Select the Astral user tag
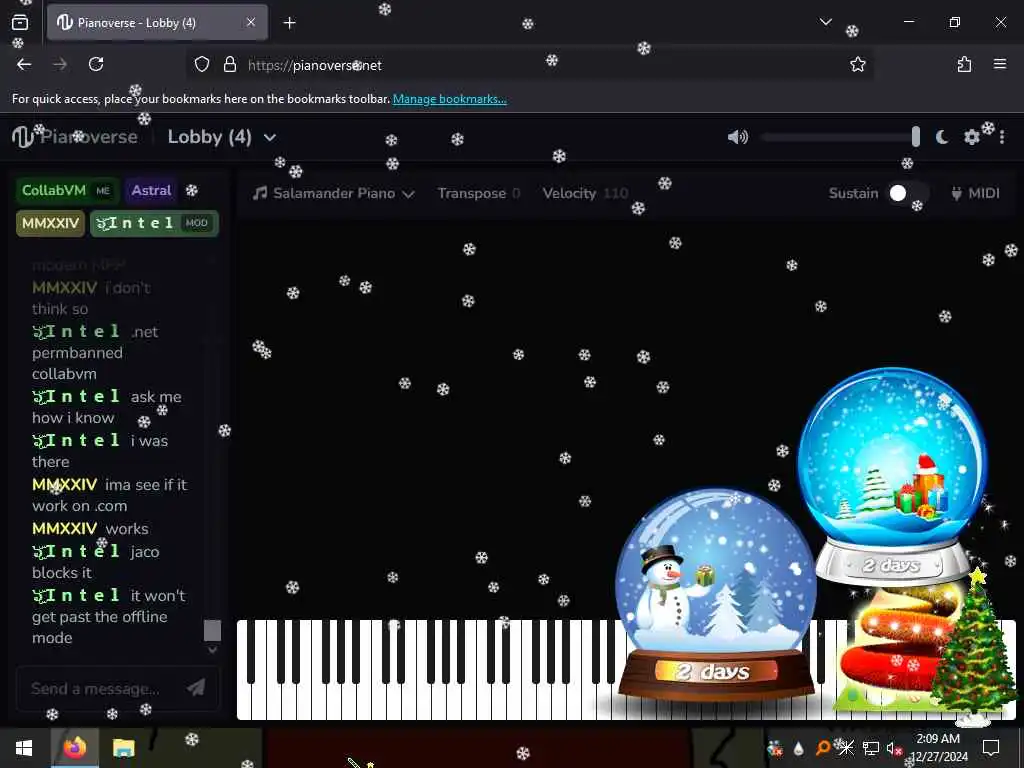 point(151,191)
